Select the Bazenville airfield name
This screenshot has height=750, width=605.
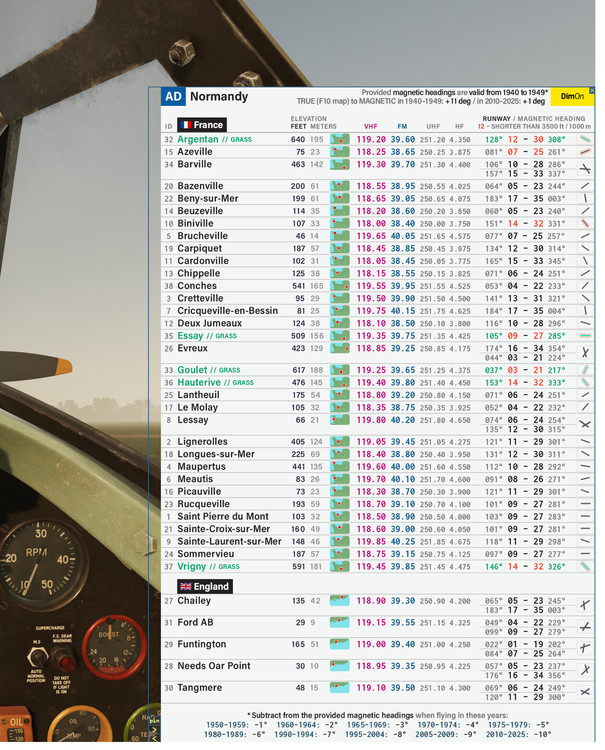tap(200, 186)
